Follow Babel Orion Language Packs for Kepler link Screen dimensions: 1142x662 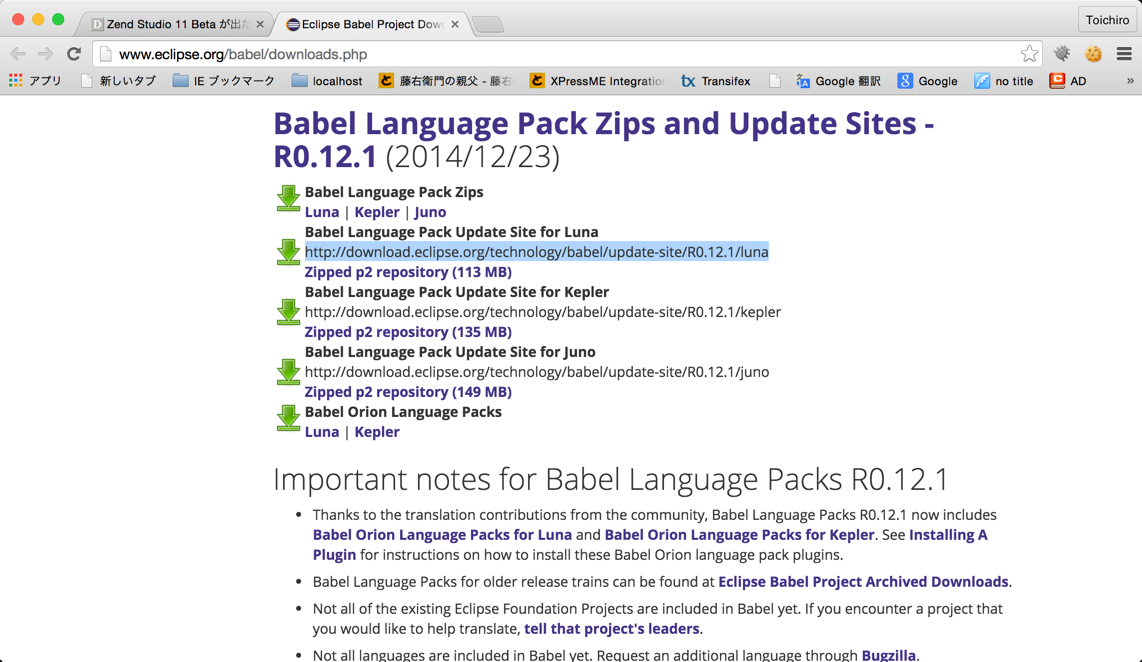point(739,535)
